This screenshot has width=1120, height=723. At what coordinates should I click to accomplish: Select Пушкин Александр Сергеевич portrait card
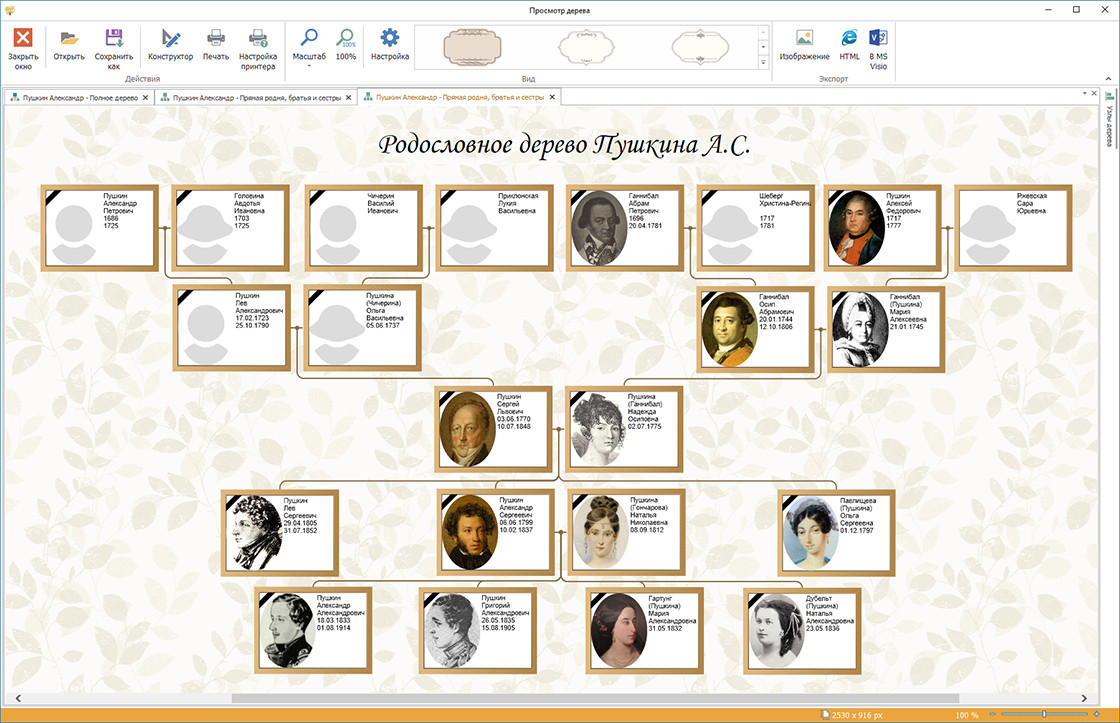495,532
